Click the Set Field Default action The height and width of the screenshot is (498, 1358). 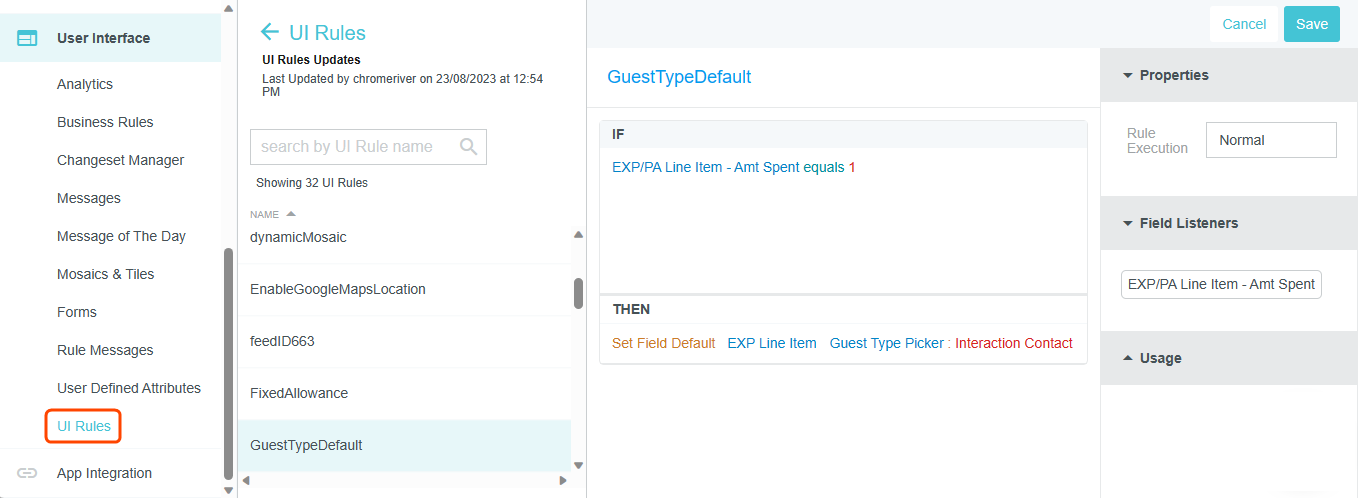click(x=663, y=343)
